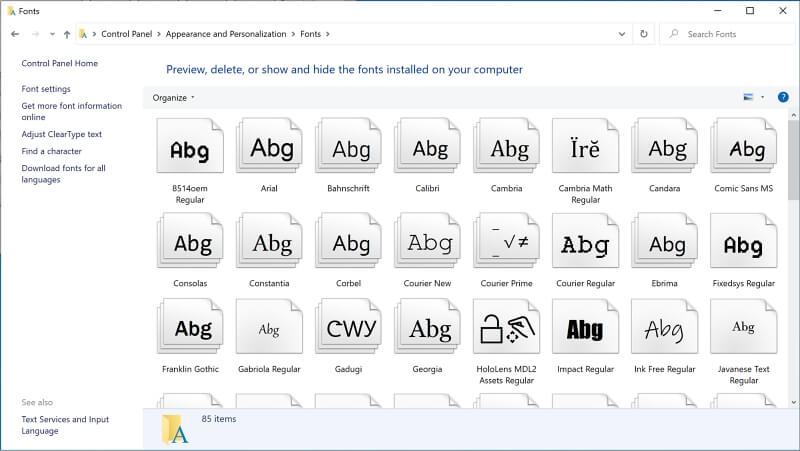Open Text Services and Input Language
The image size is (800, 451).
[65, 424]
